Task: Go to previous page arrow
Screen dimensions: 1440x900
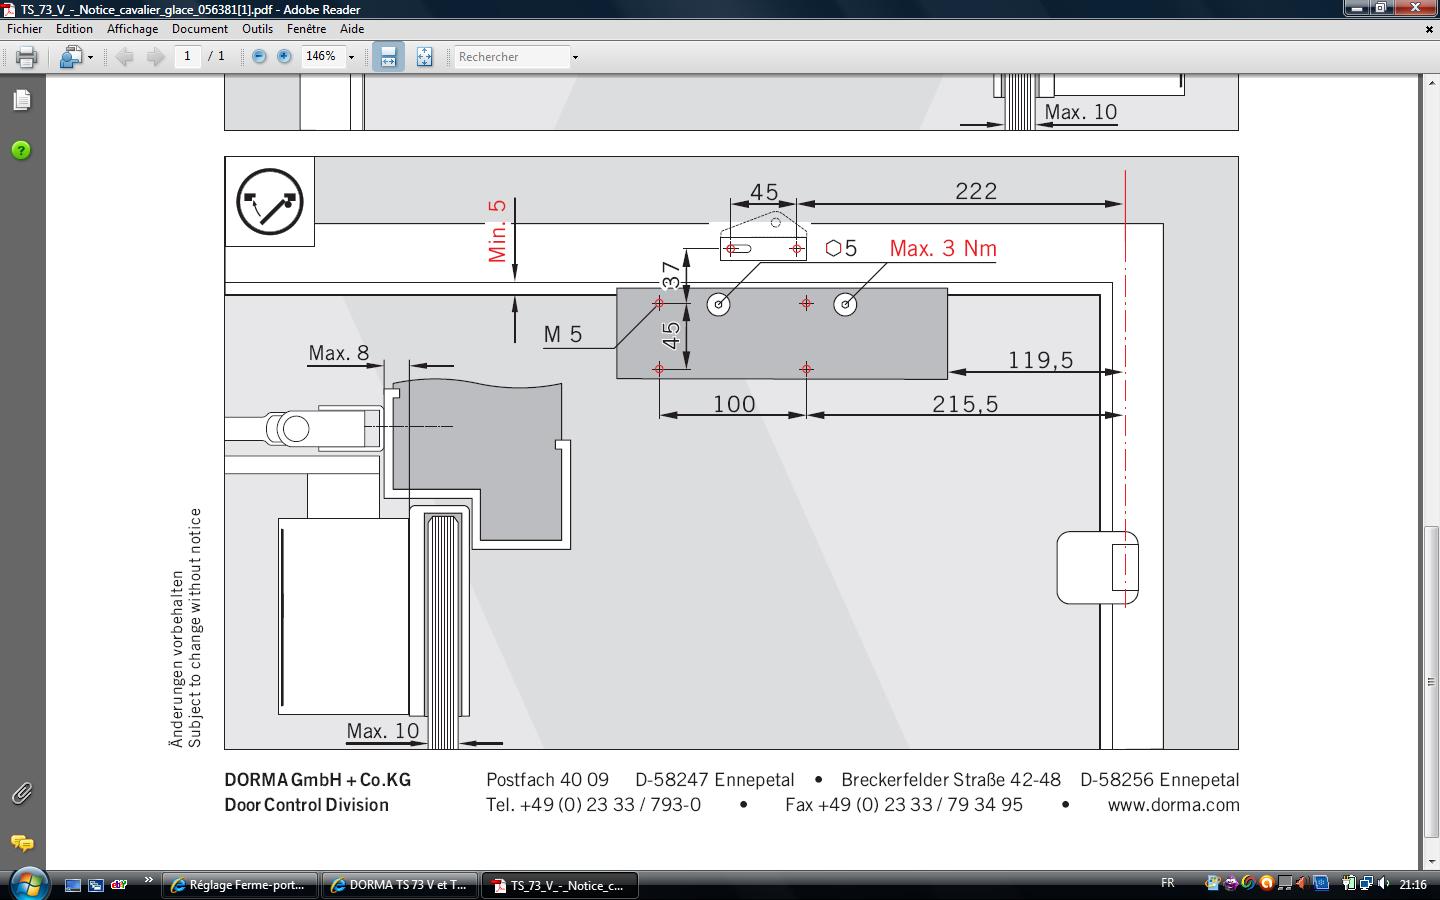Action: (x=125, y=57)
